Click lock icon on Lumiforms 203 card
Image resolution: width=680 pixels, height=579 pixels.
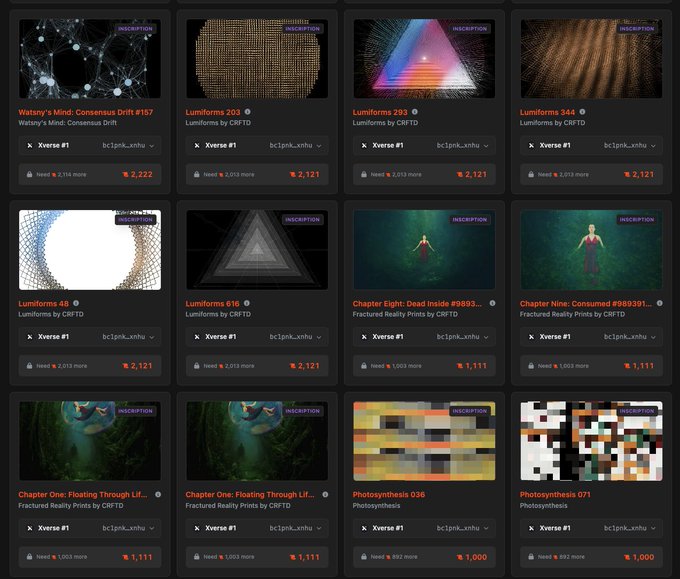pos(196,174)
